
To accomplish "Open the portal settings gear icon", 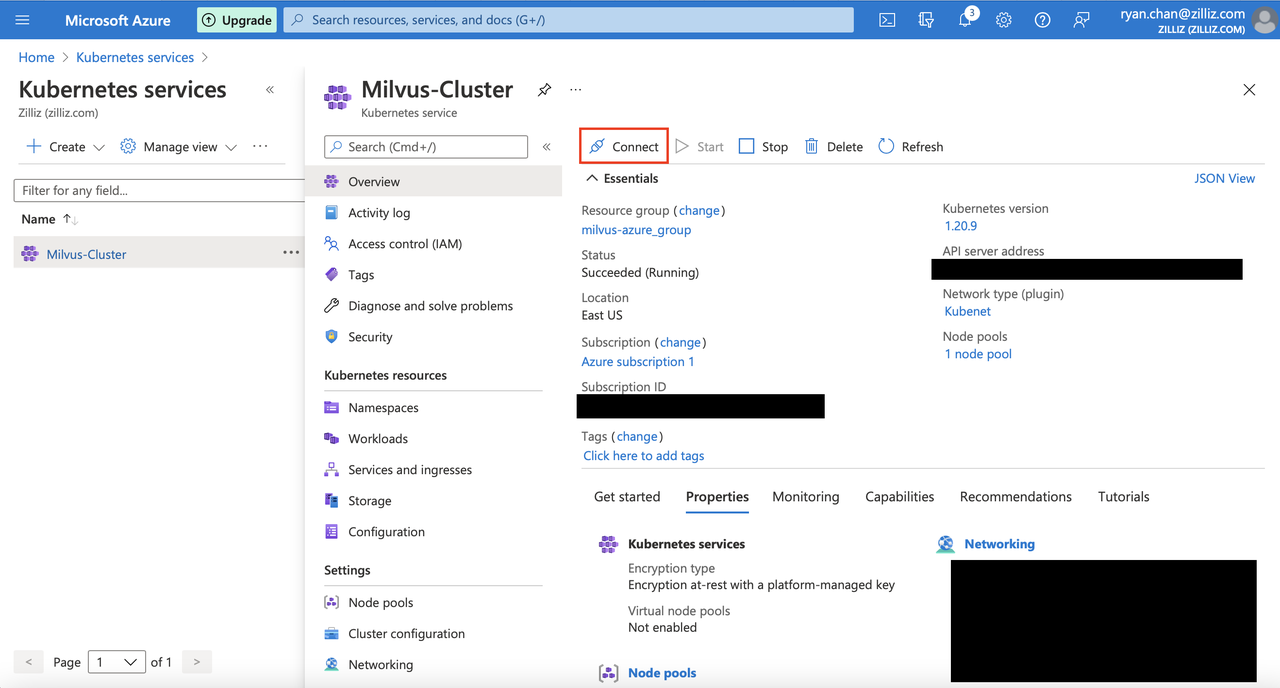I will pos(1004,20).
